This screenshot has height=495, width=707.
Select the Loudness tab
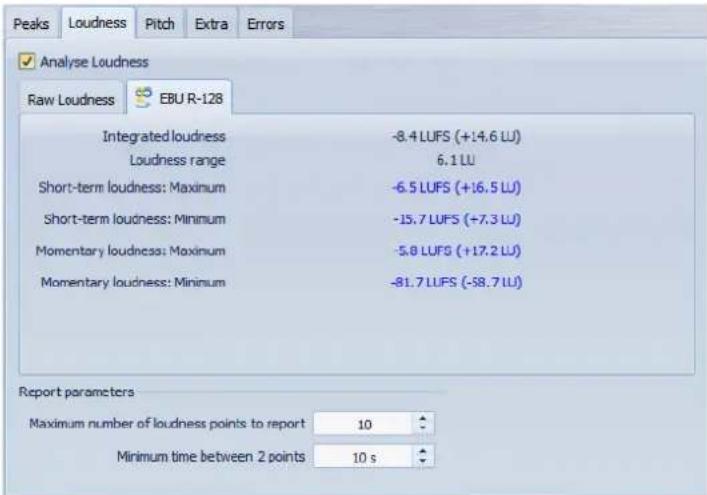tap(97, 23)
